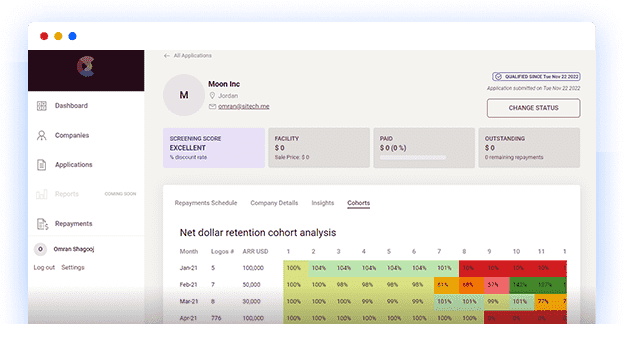624x361 pixels.
Task: Open the Settings link in sidebar
Action: pos(73,267)
